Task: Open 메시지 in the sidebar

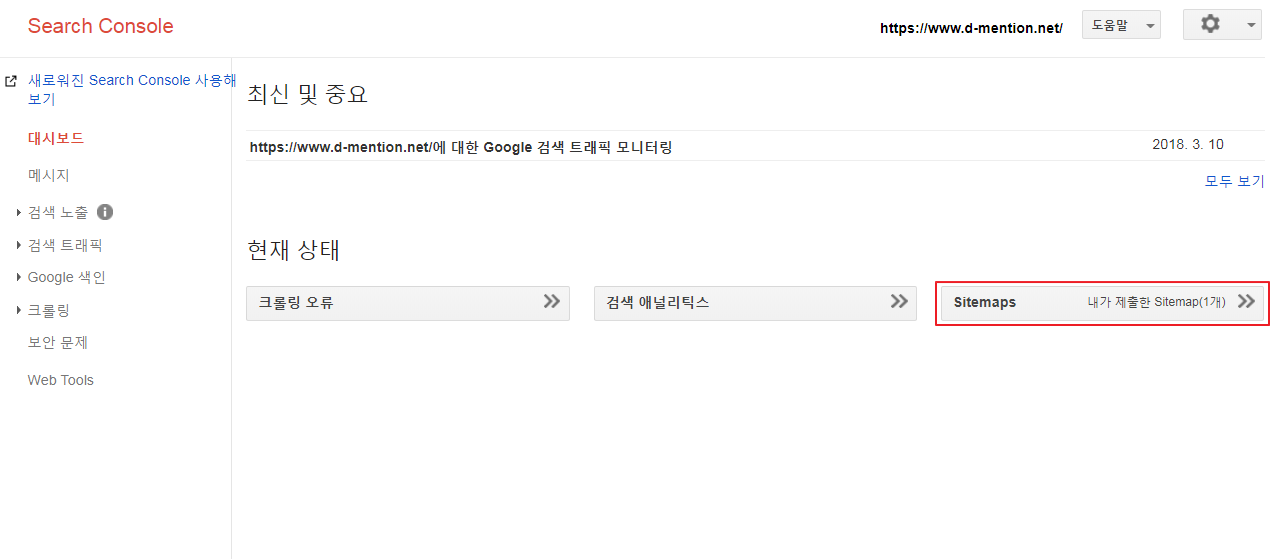Action: click(49, 175)
